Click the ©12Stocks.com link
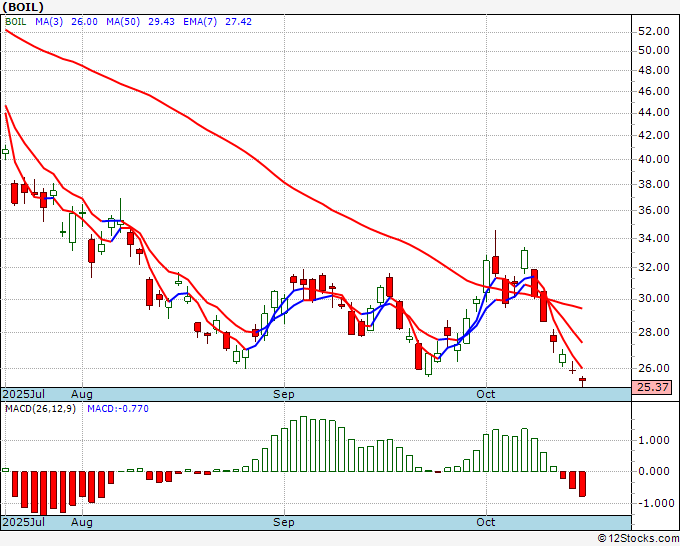680x546 pixels. pyautogui.click(x=638, y=539)
